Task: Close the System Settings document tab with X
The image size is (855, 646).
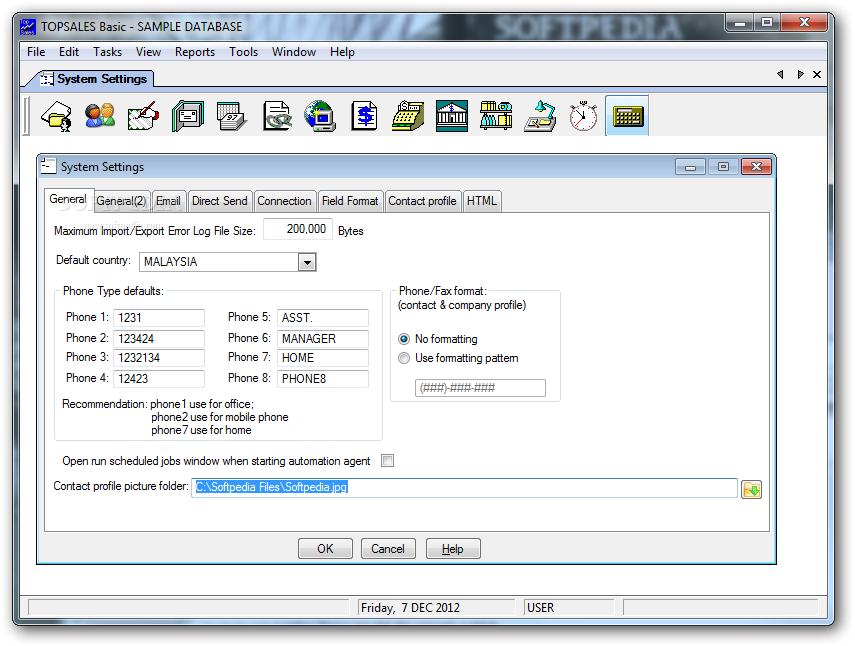Action: coord(817,75)
